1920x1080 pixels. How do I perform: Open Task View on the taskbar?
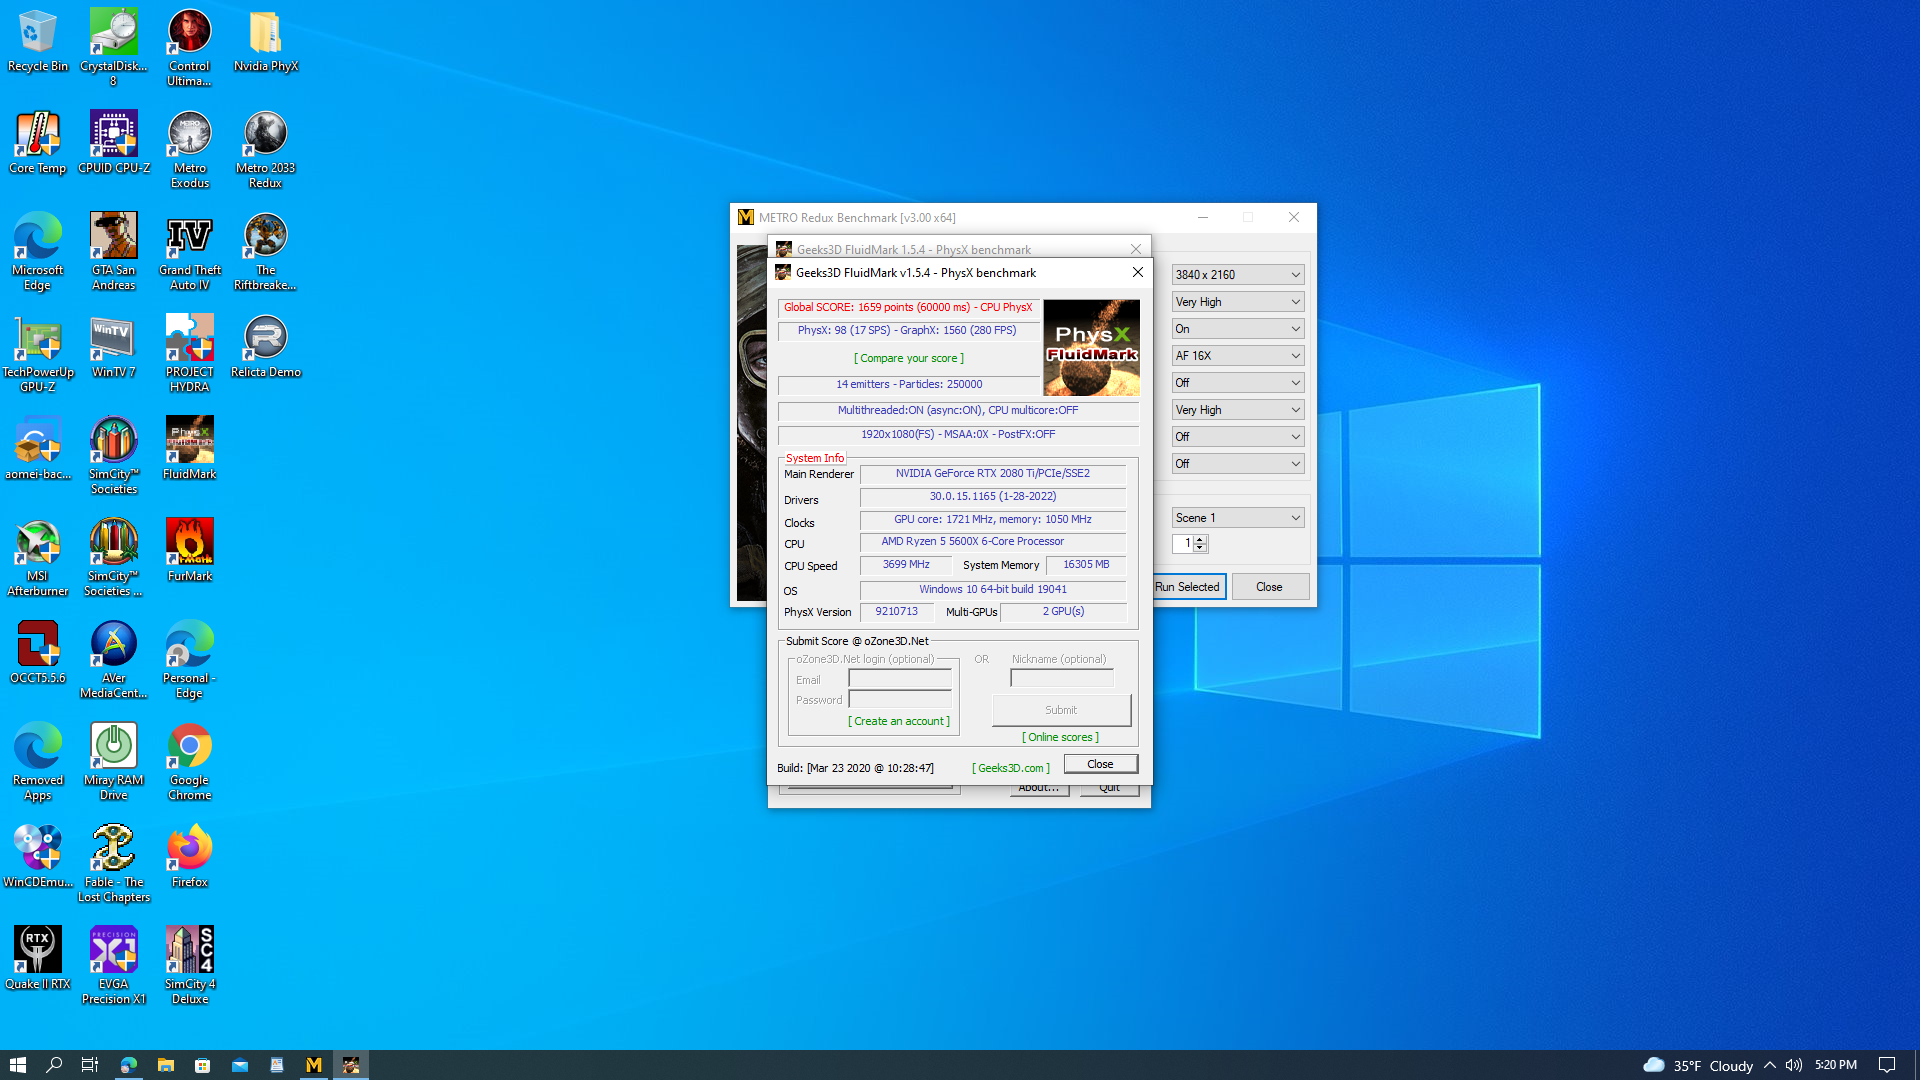point(90,1065)
